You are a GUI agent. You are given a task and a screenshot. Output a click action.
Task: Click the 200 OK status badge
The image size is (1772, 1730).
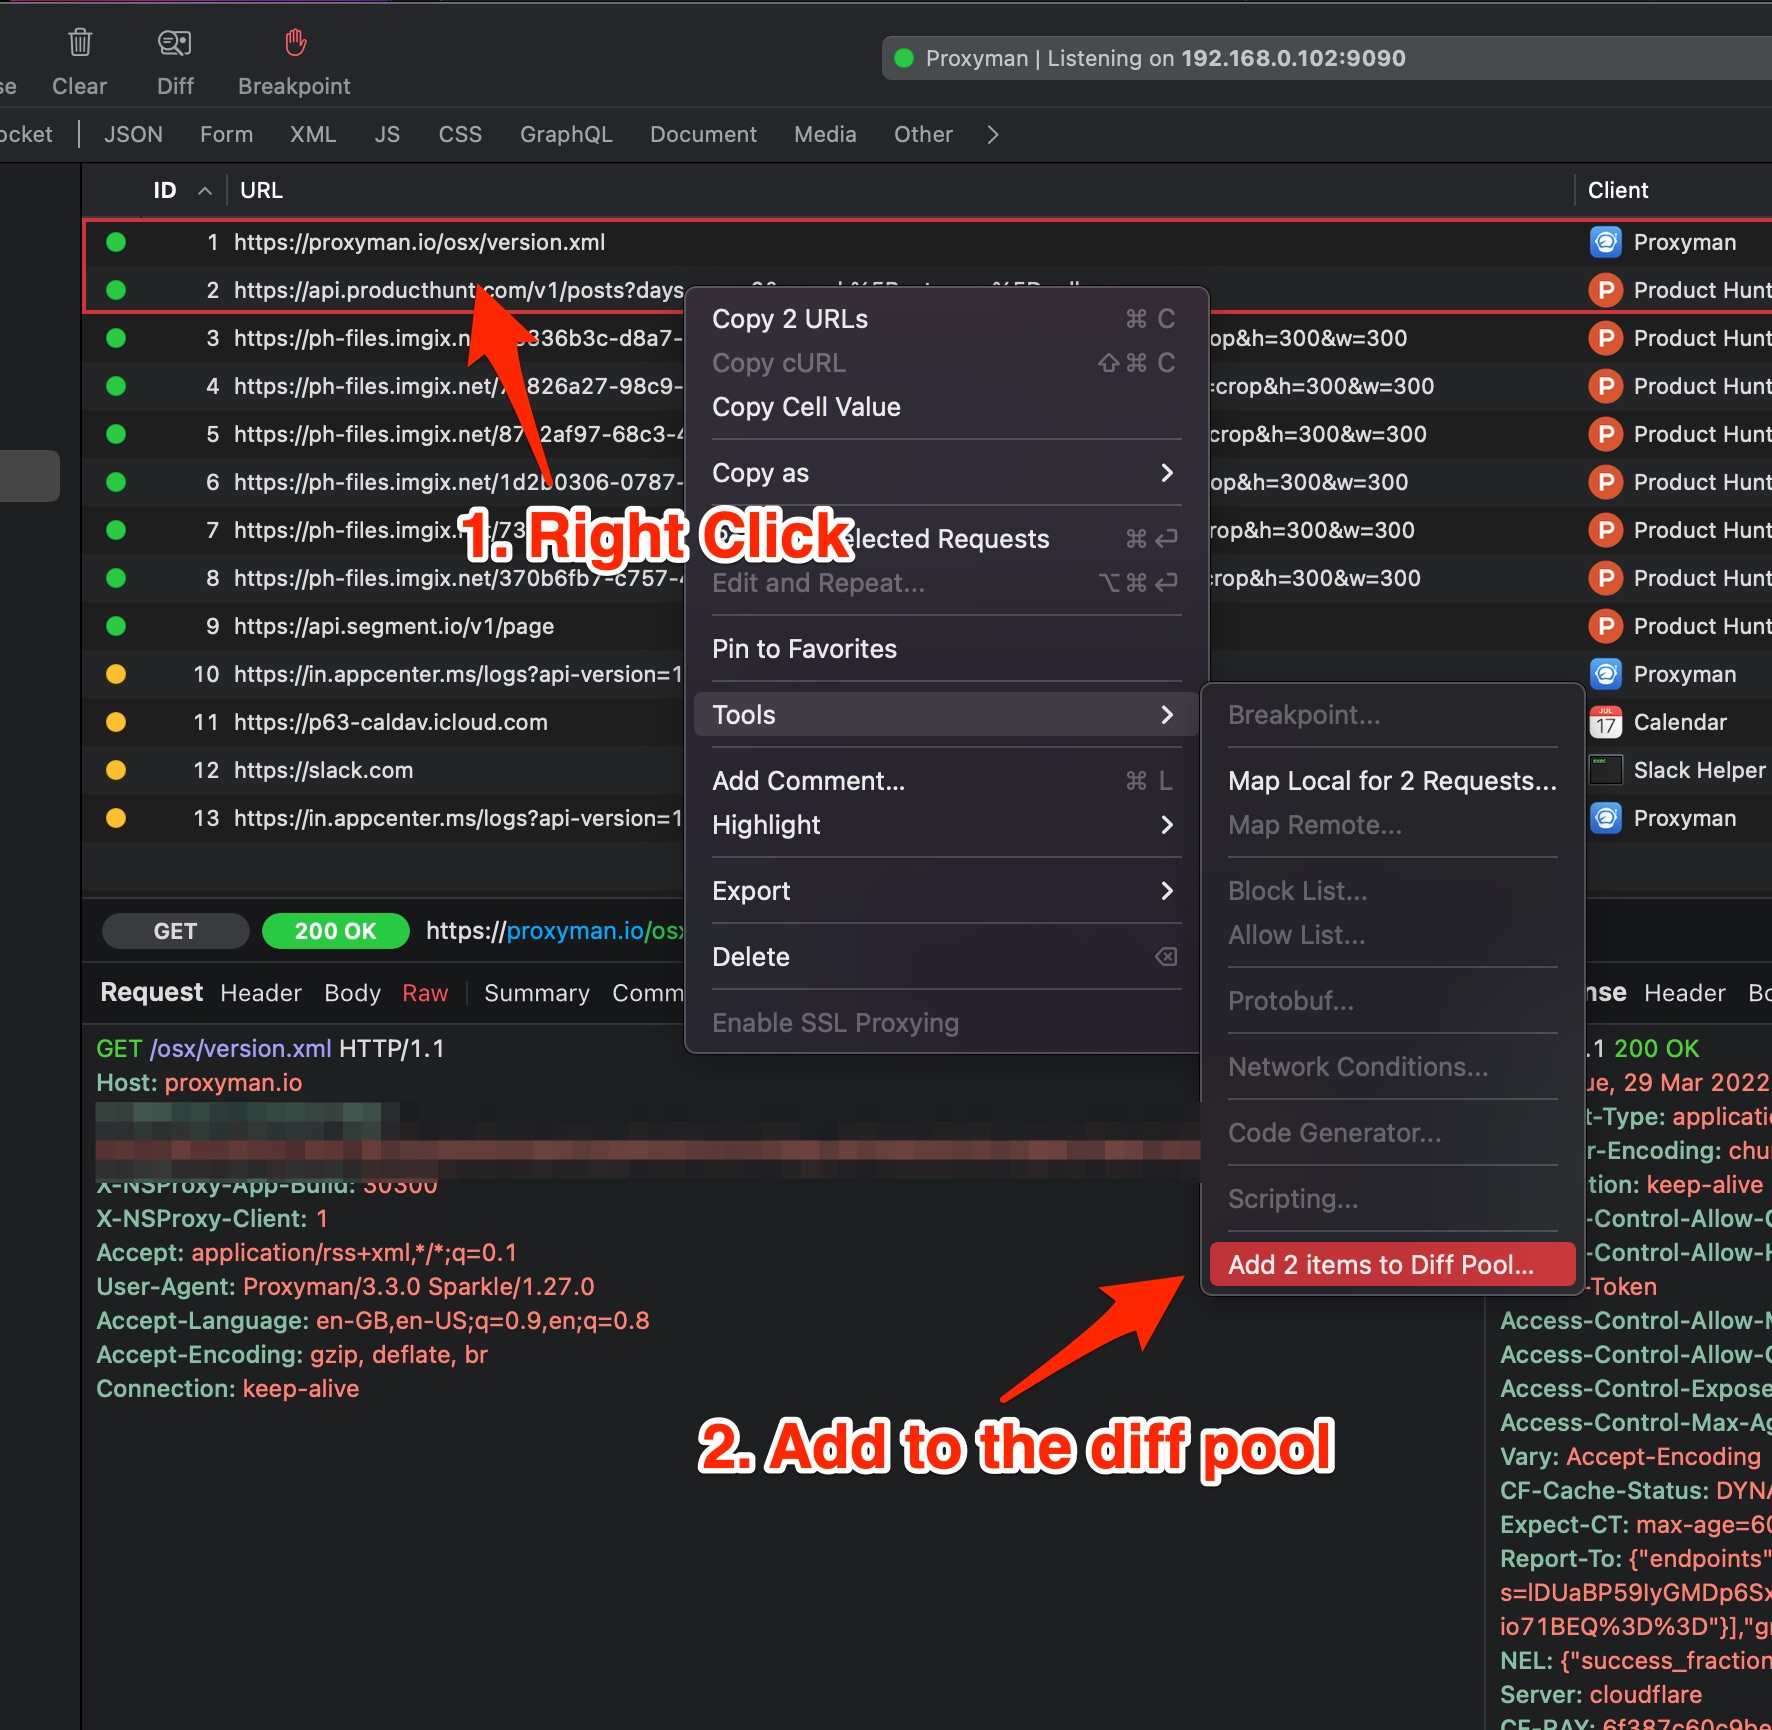(335, 931)
